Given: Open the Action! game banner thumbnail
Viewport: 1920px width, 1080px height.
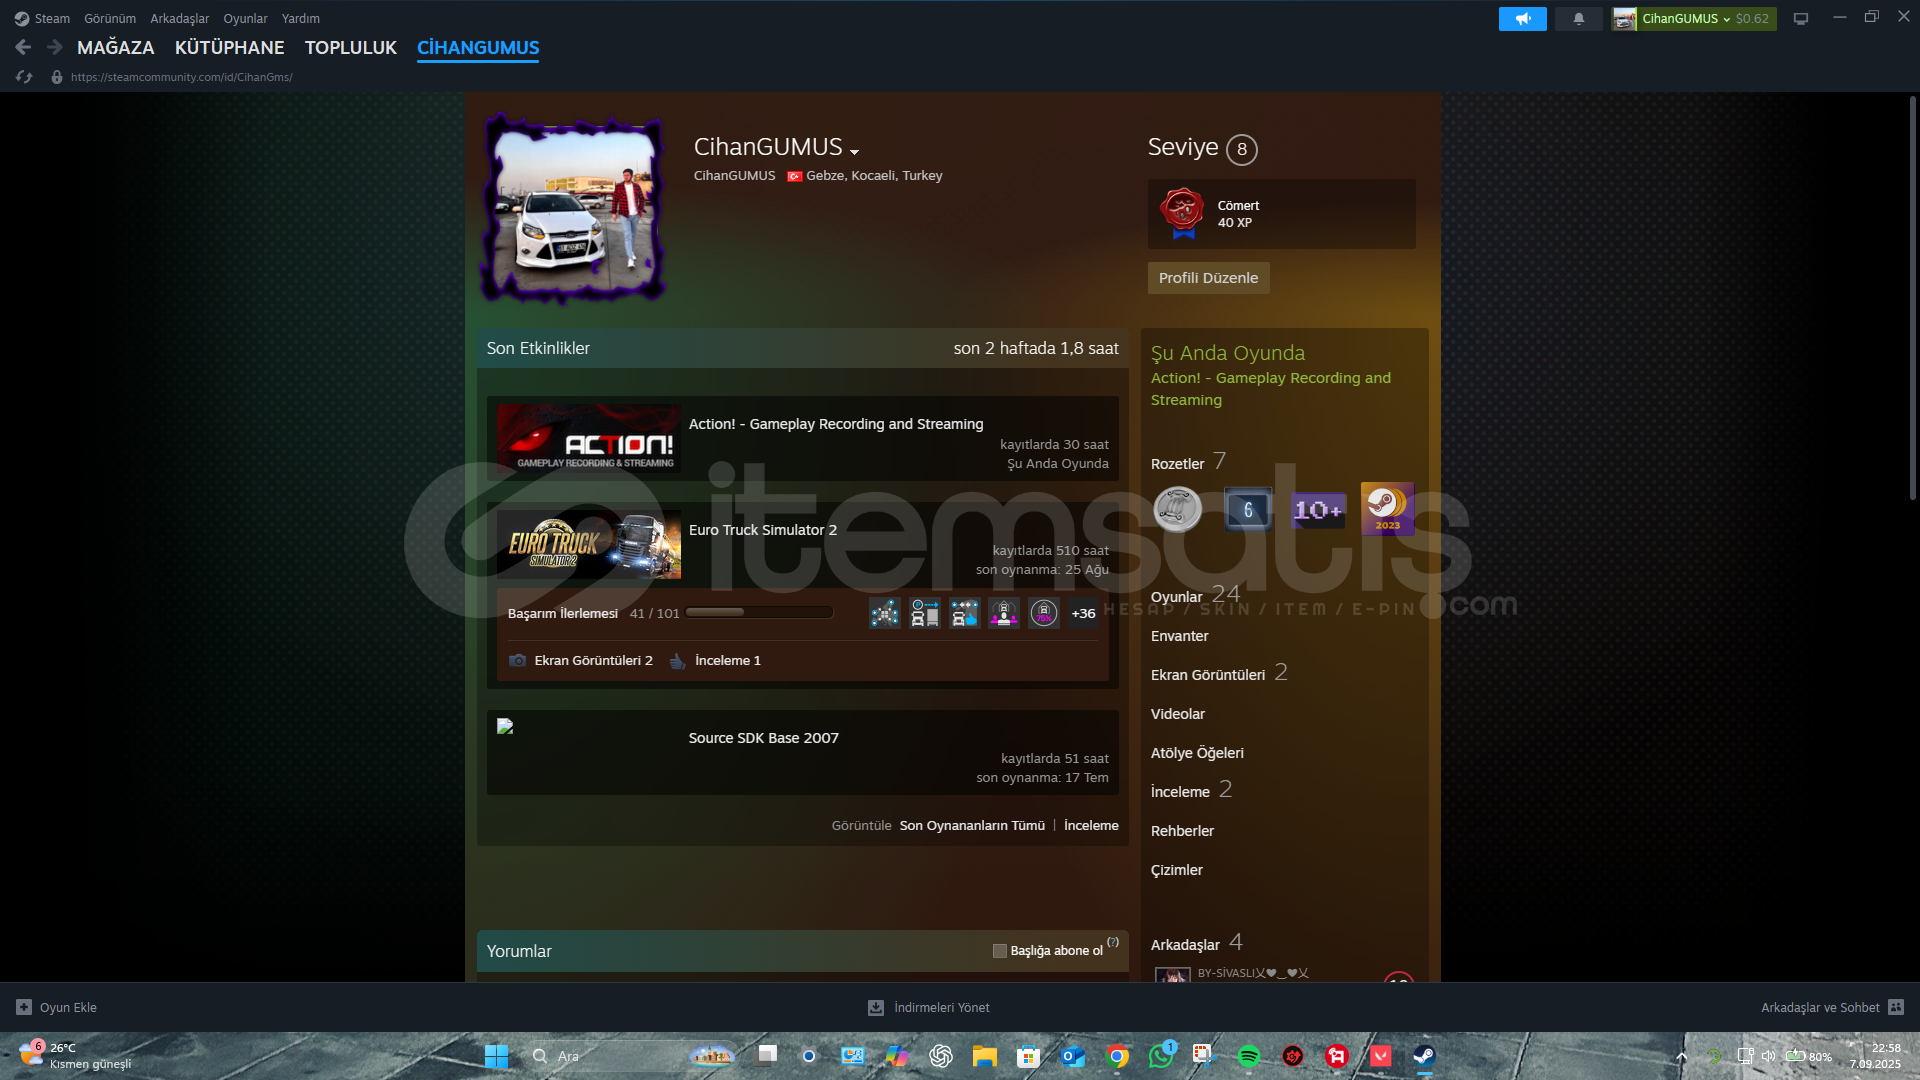Looking at the screenshot, I should point(589,438).
